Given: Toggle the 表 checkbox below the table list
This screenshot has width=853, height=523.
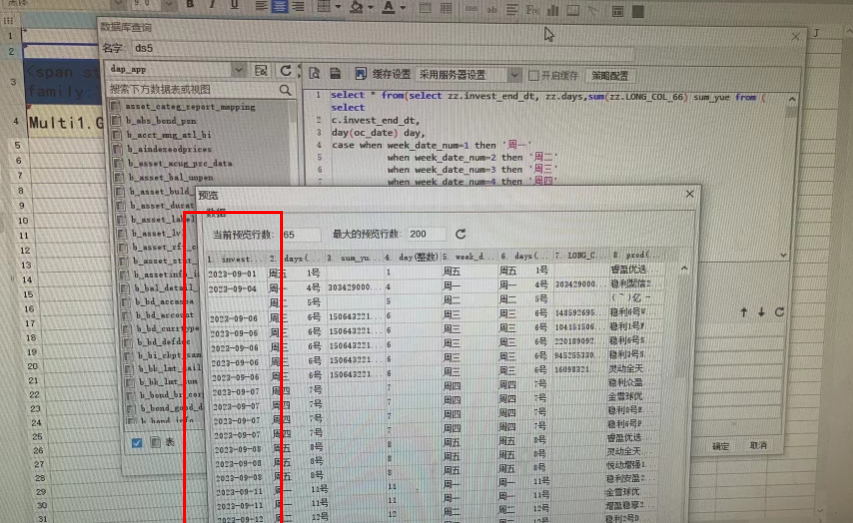Looking at the screenshot, I should 155,442.
